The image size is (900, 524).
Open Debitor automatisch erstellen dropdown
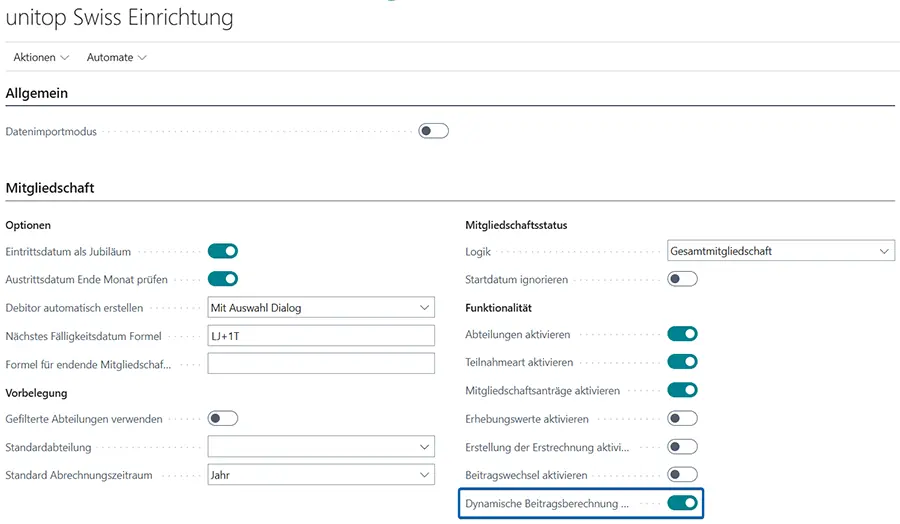[x=321, y=307]
